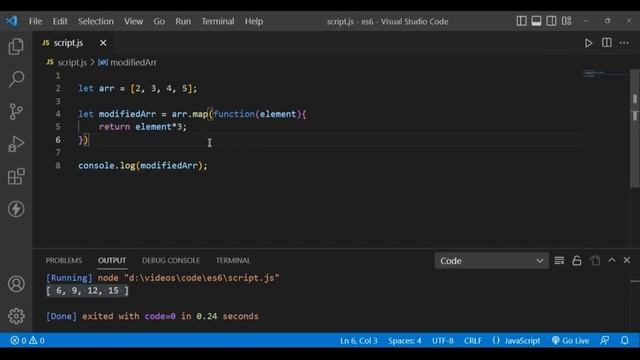640x360 pixels.
Task: Open the View menu
Action: point(133,21)
